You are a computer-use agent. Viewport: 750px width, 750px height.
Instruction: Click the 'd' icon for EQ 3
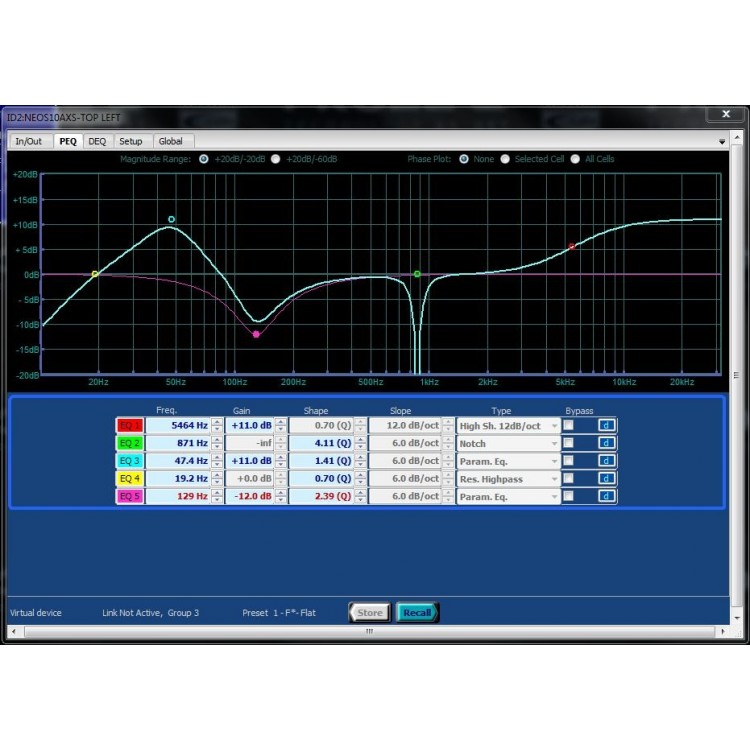(607, 461)
